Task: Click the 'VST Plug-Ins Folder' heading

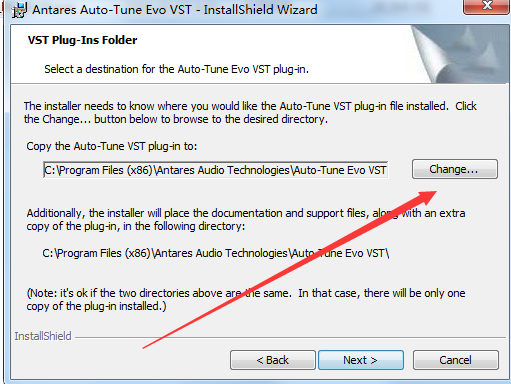Action: [x=82, y=40]
